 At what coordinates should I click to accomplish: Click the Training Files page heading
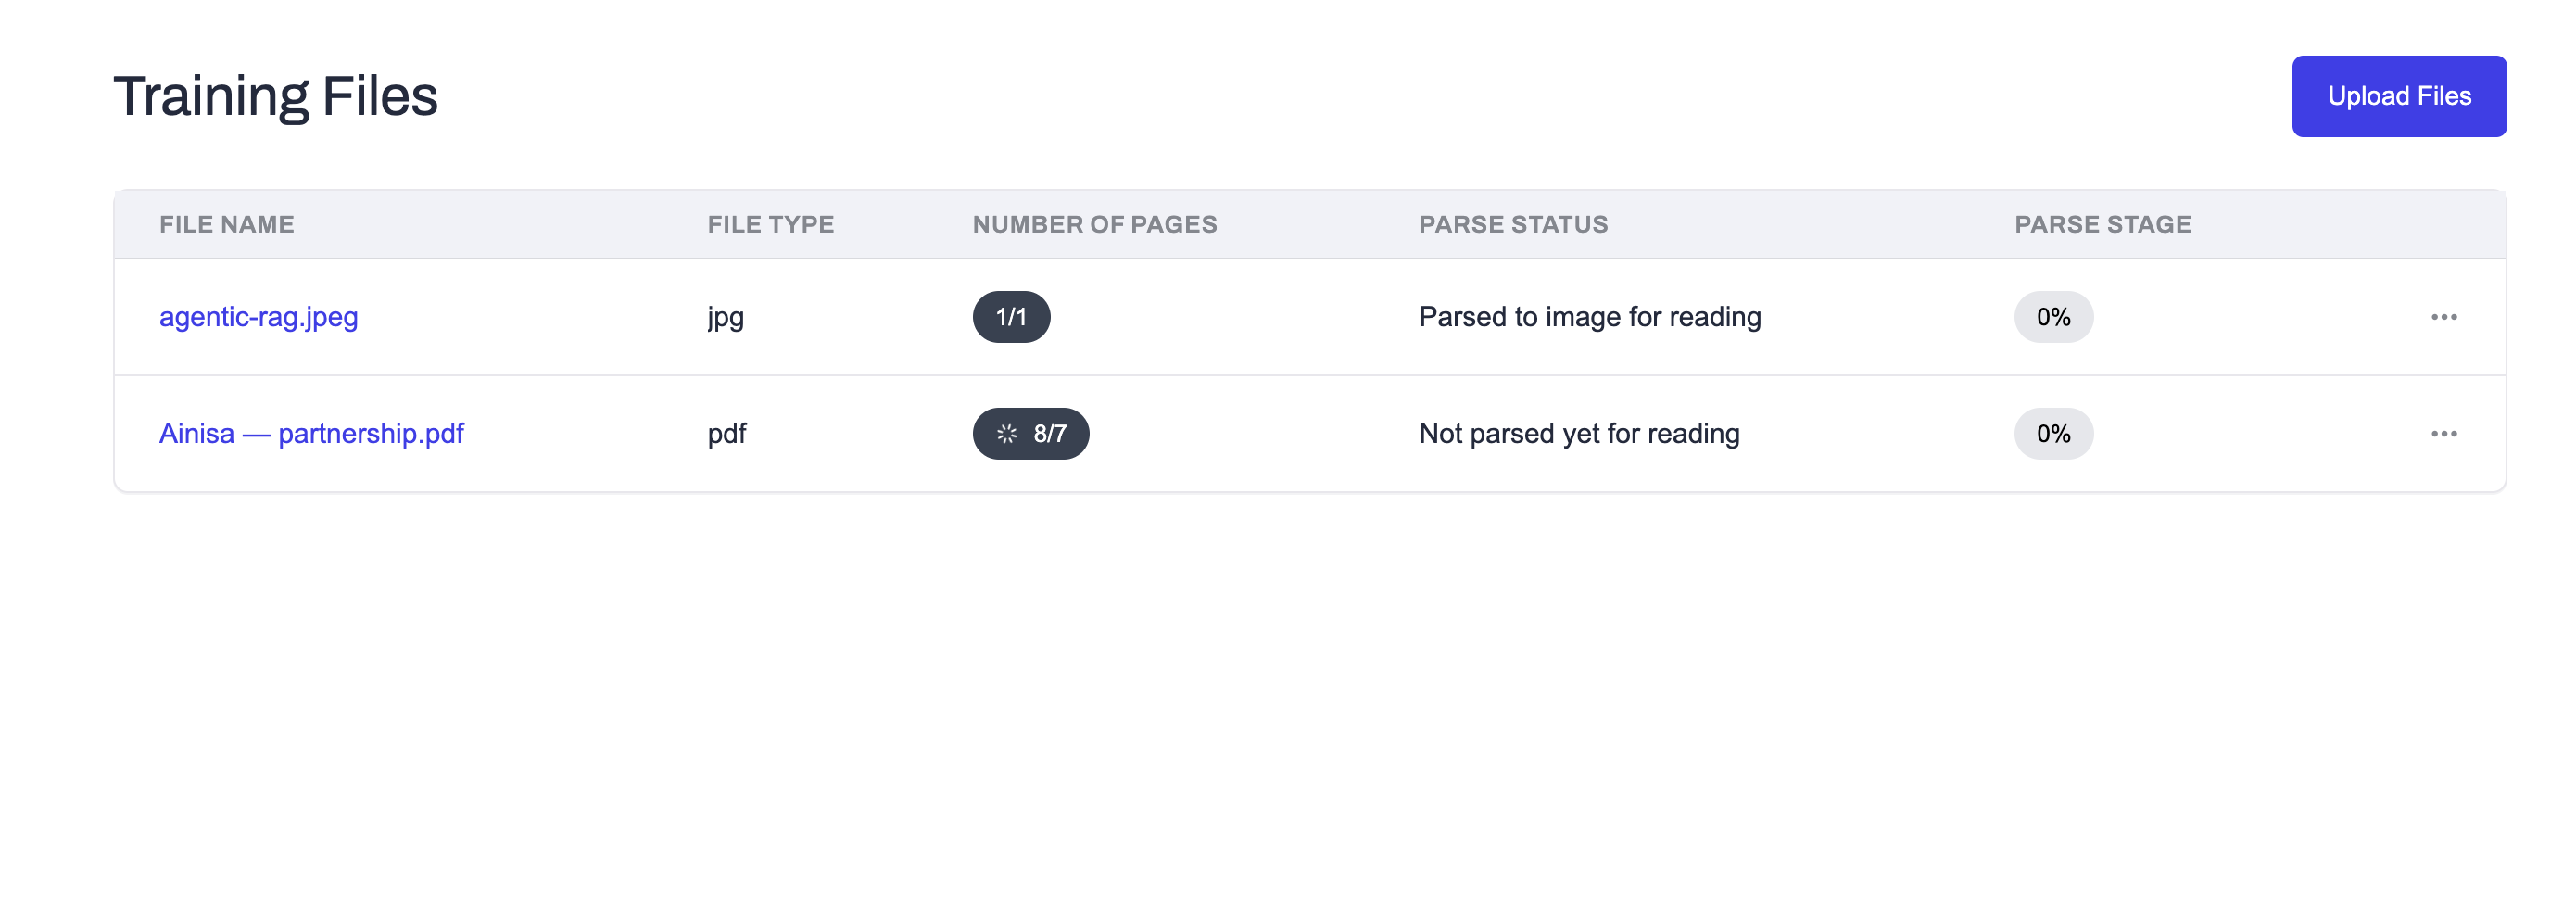coord(275,96)
